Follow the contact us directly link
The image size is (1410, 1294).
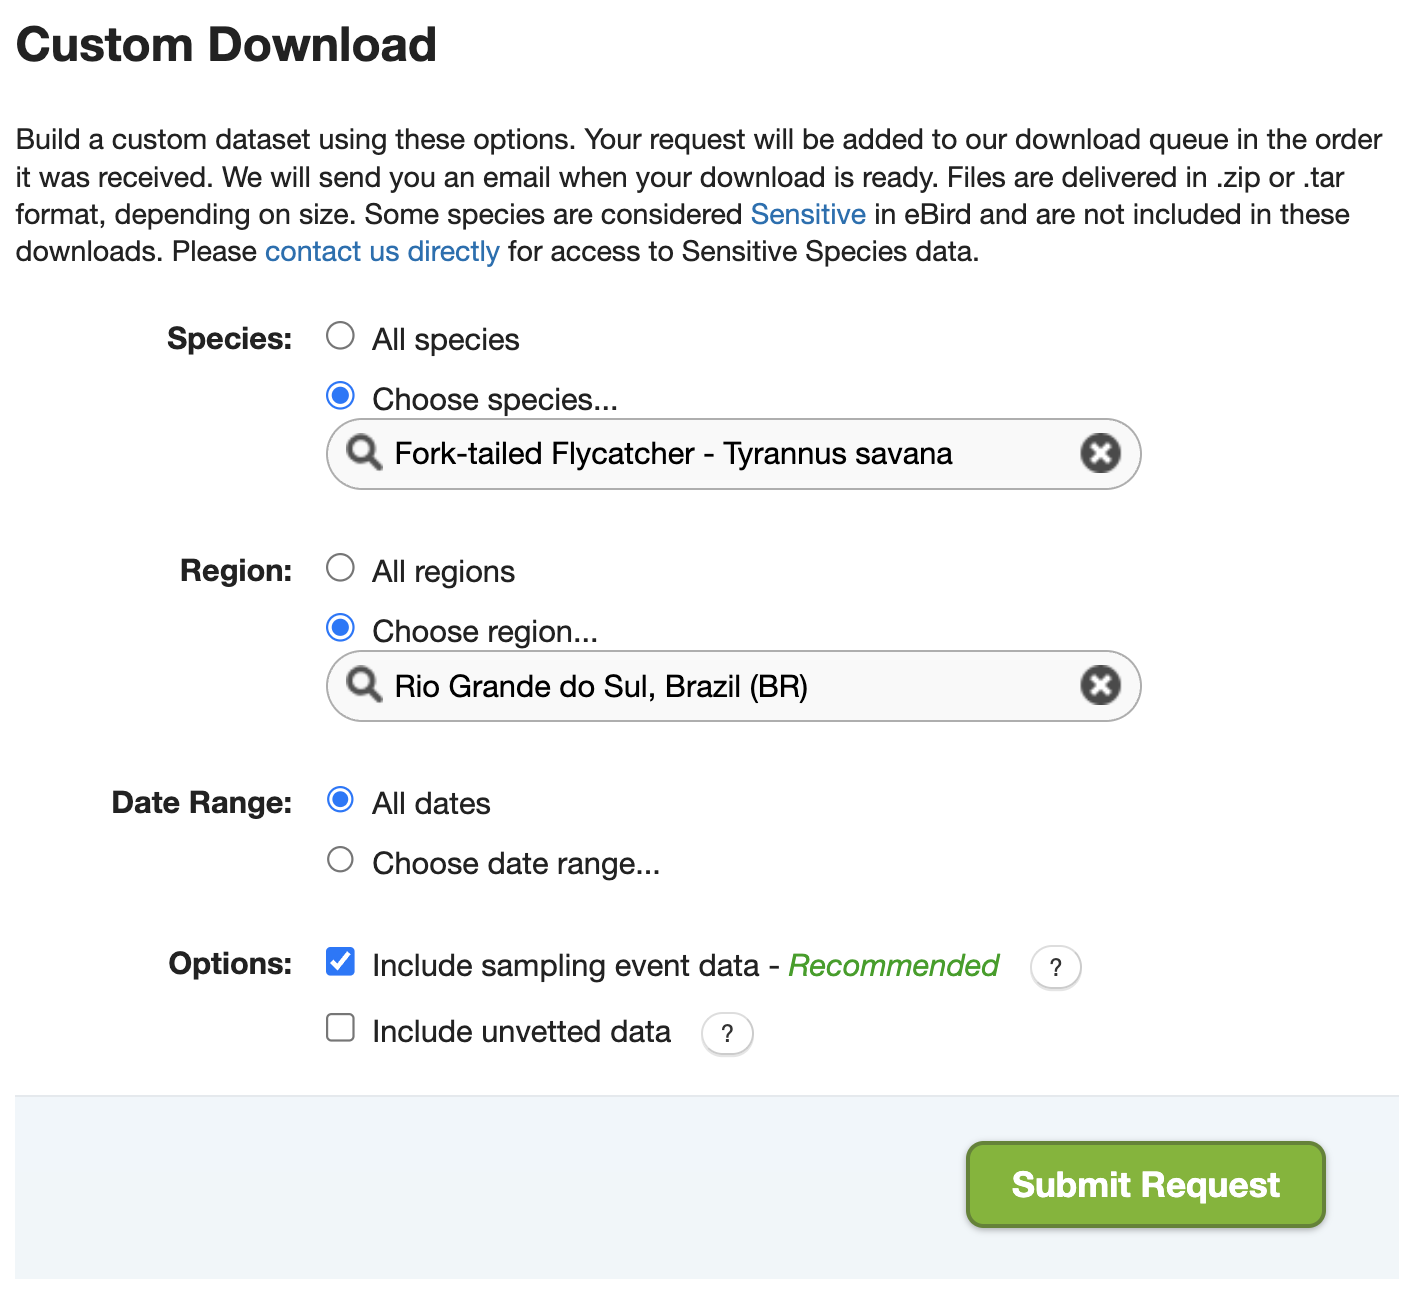click(382, 252)
